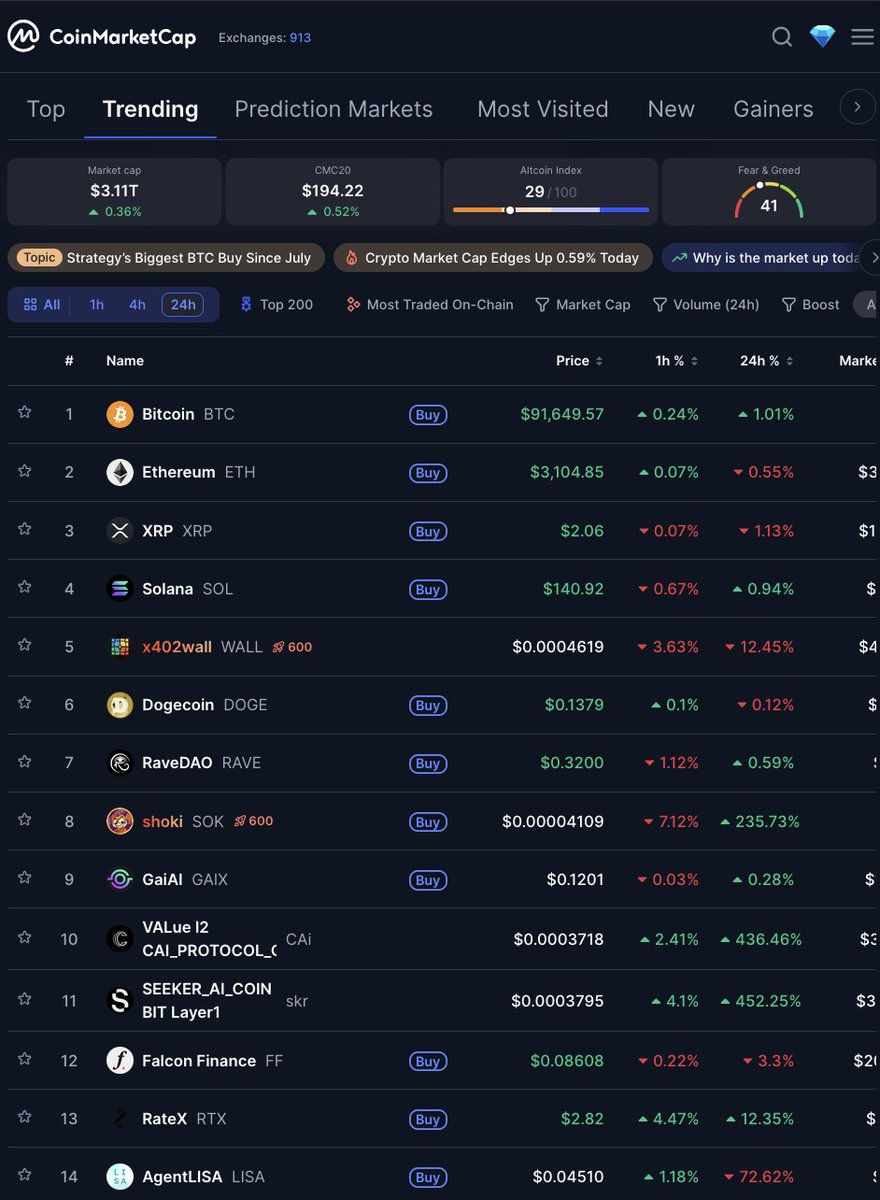Select the Bitcoin coin logo
This screenshot has width=880, height=1200.
point(119,413)
